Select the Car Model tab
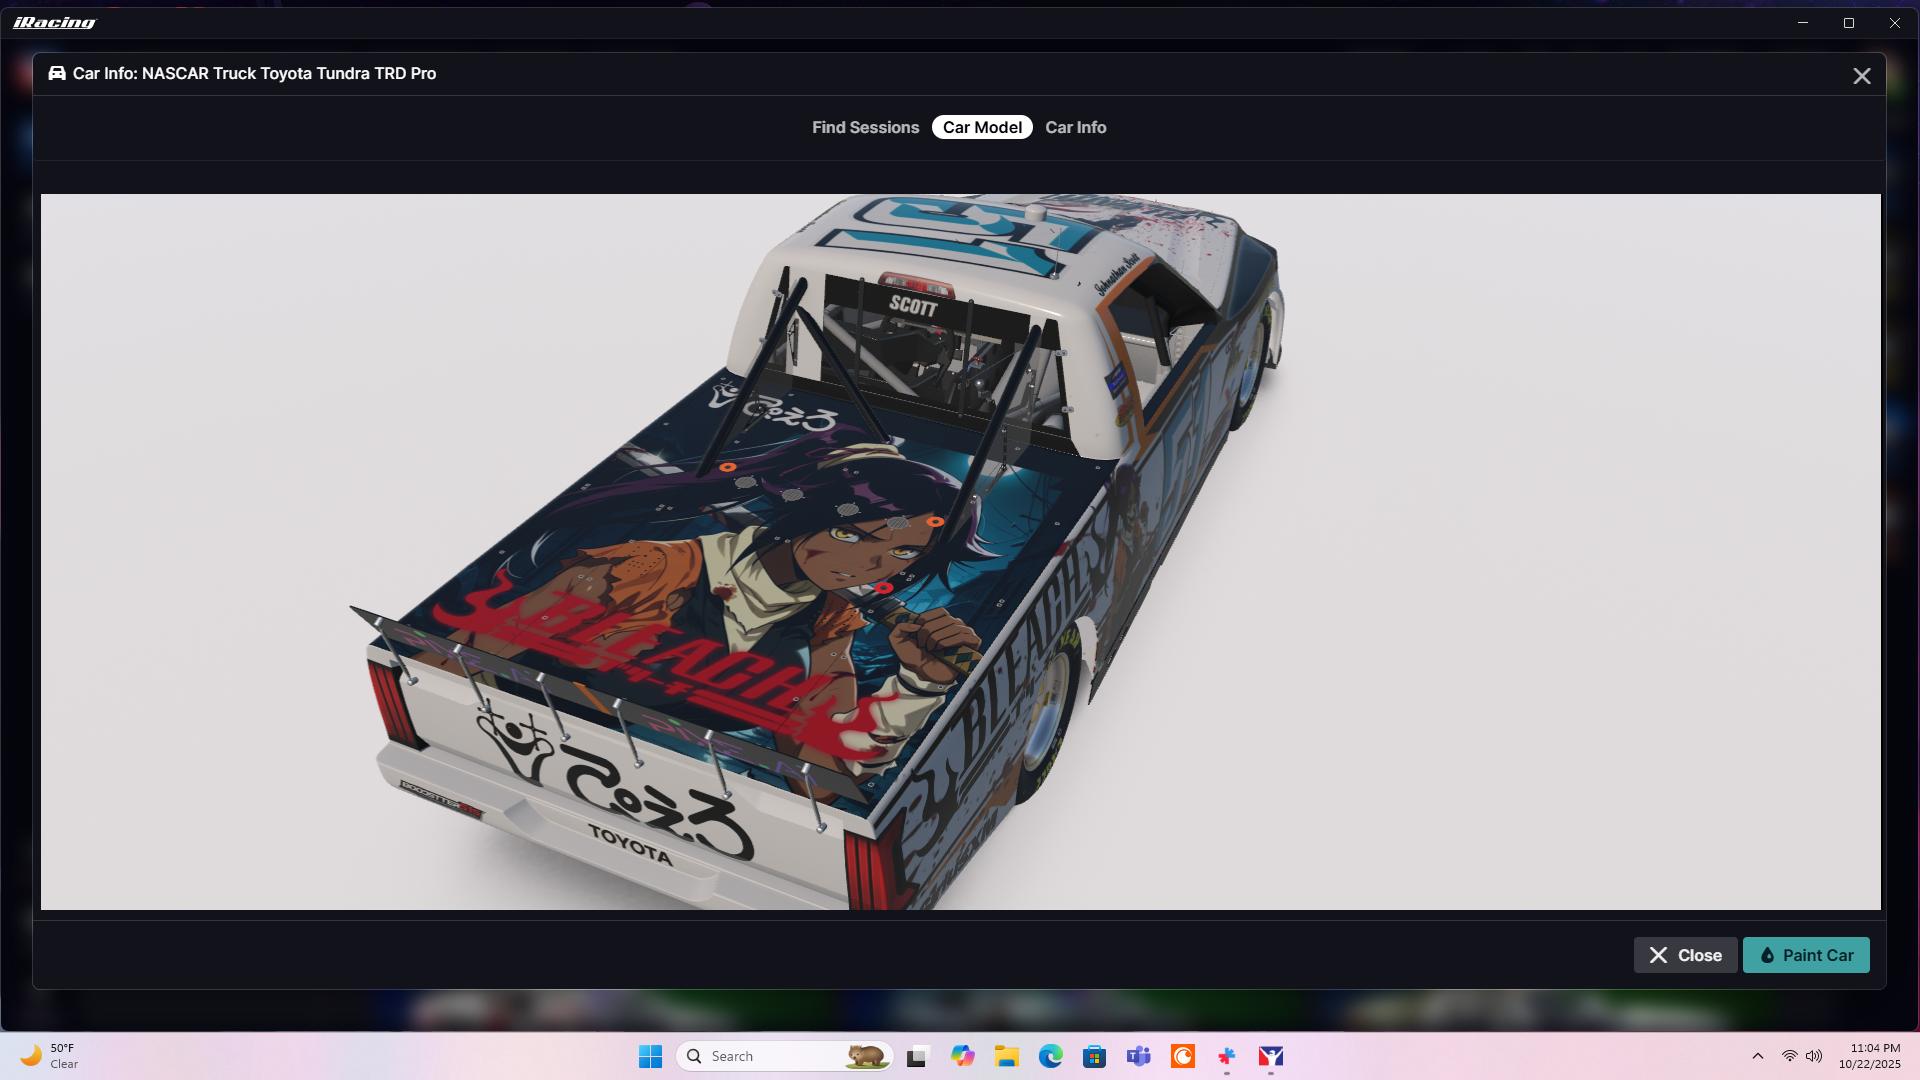Screen dimensions: 1920x1080 [982, 128]
